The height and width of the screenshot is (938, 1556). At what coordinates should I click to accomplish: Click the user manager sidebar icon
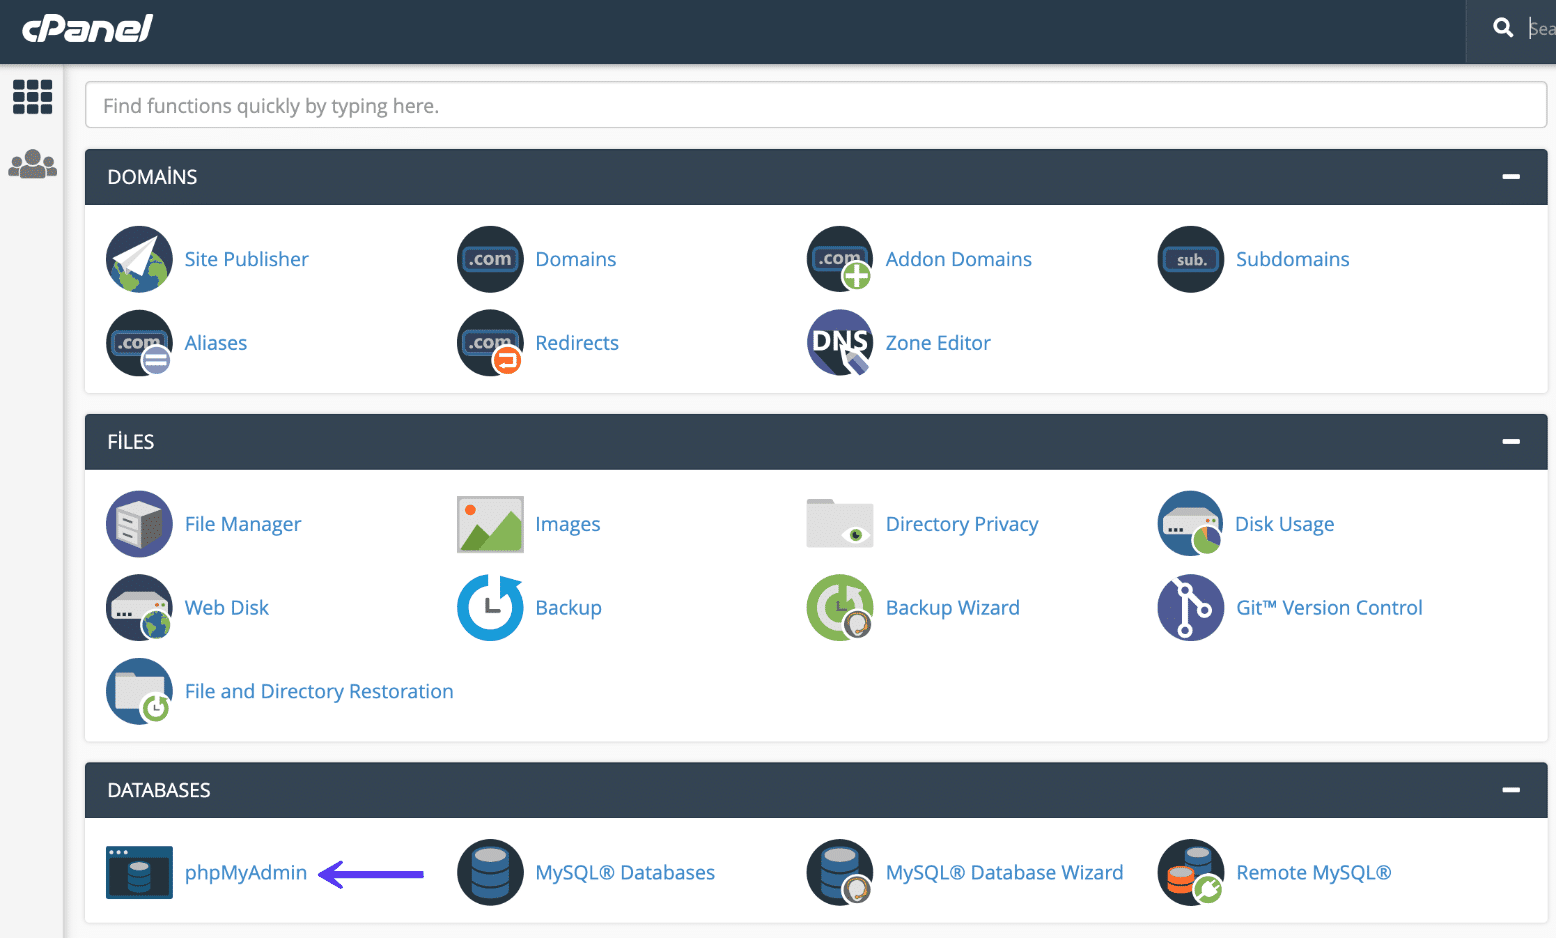32,163
